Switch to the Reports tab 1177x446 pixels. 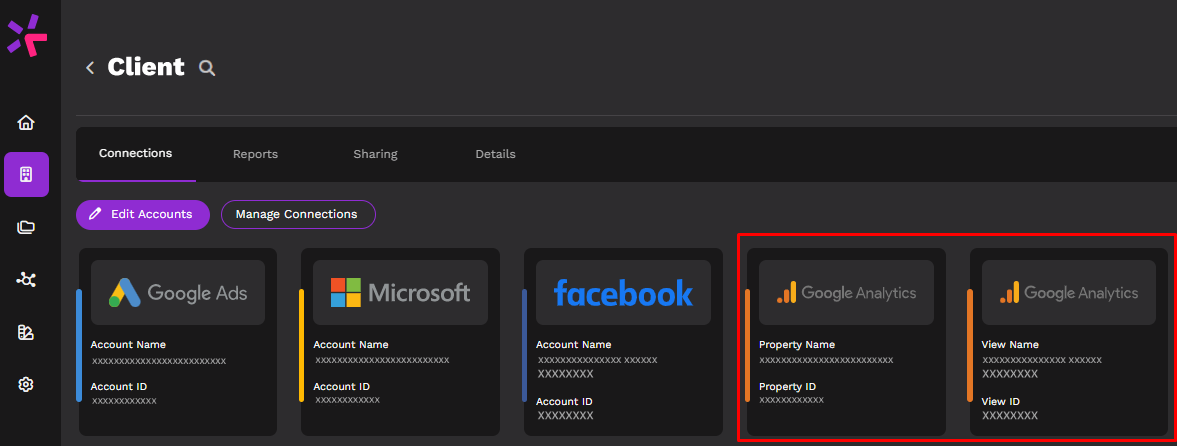(x=255, y=154)
